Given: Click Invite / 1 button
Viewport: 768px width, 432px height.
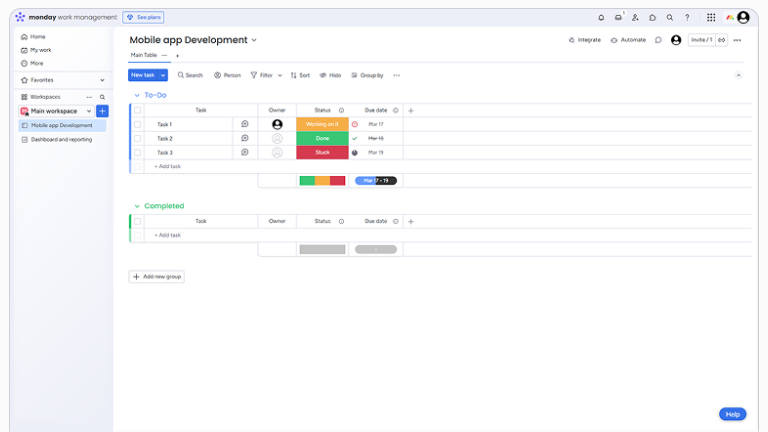Looking at the screenshot, I should click(x=702, y=40).
